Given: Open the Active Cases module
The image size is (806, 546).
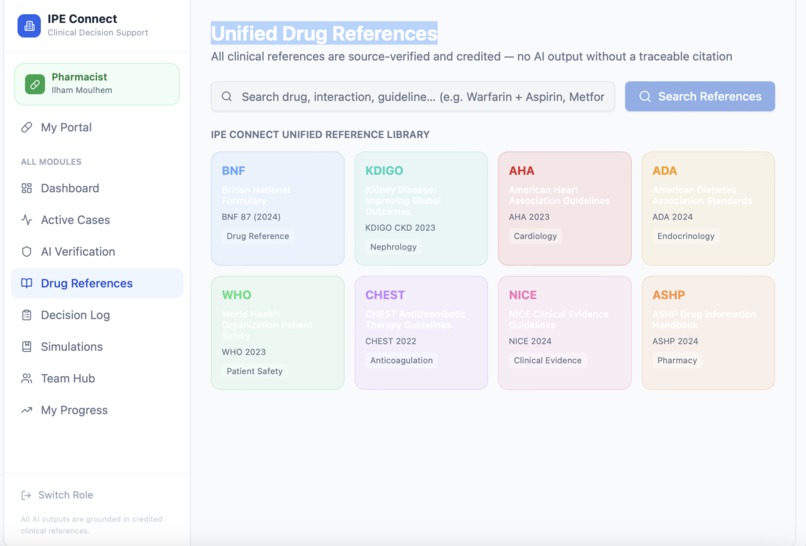Looking at the screenshot, I should (x=97, y=220).
